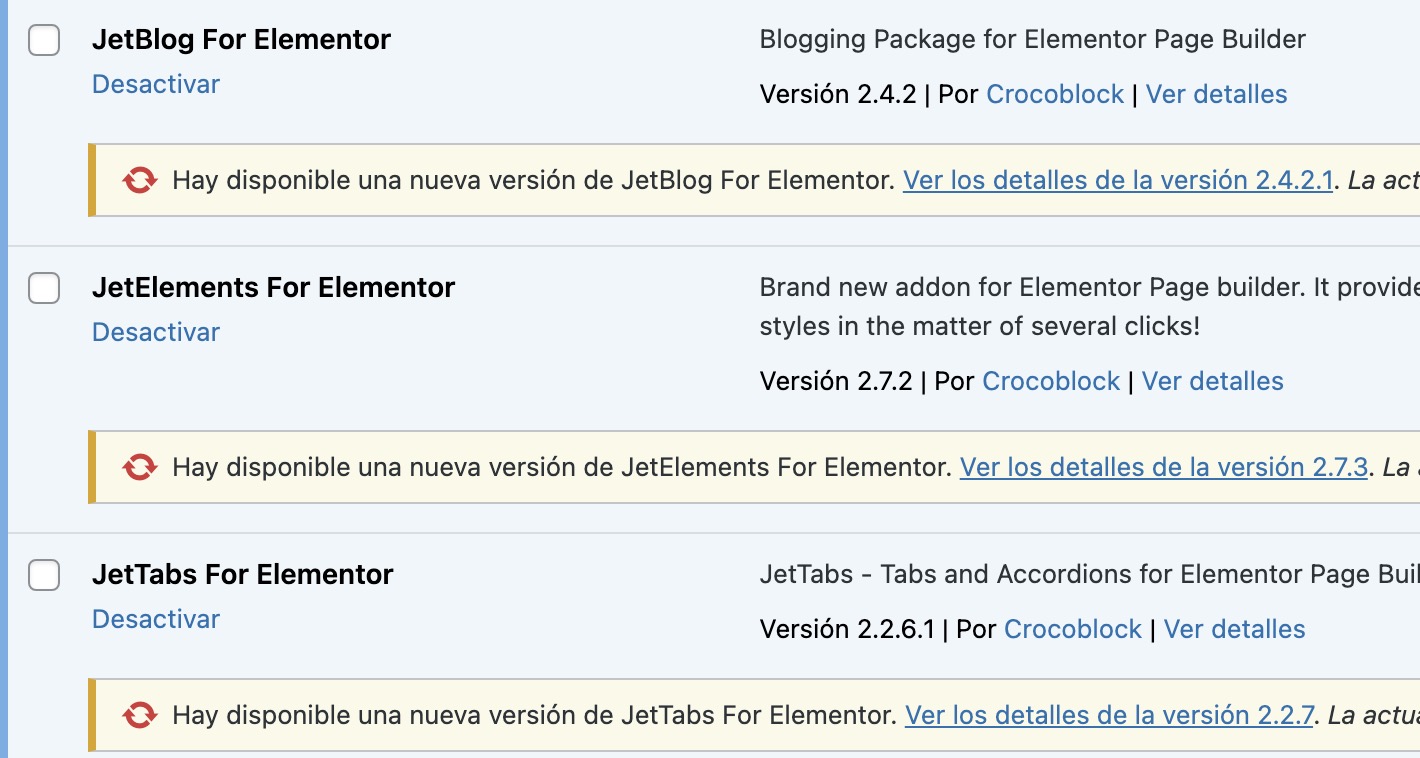Check the JetTabs For Elementor checkbox

pos(44,575)
